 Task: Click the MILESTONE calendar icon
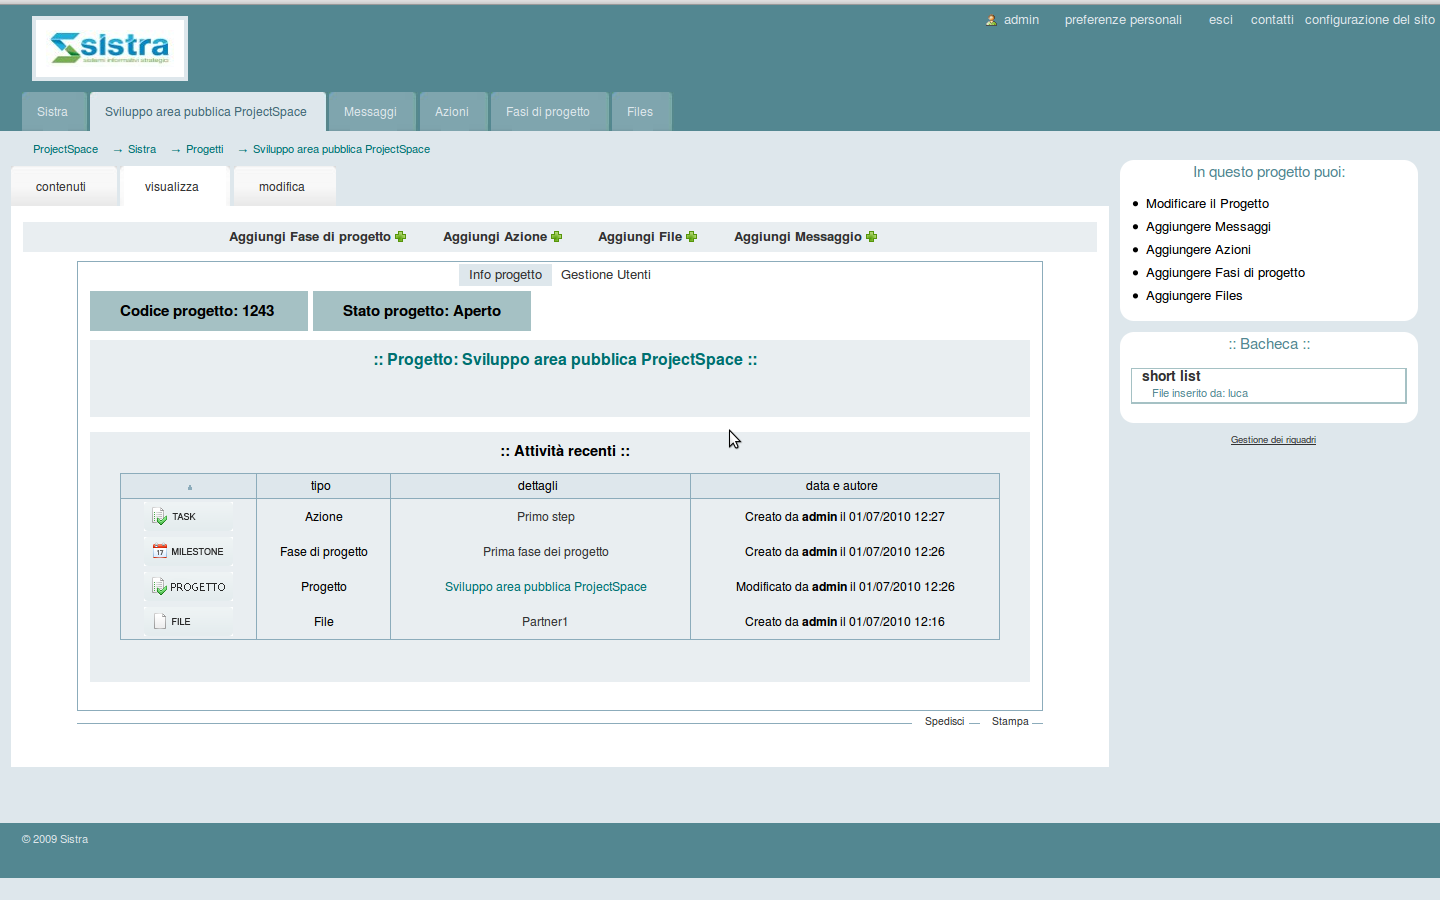[x=159, y=551]
